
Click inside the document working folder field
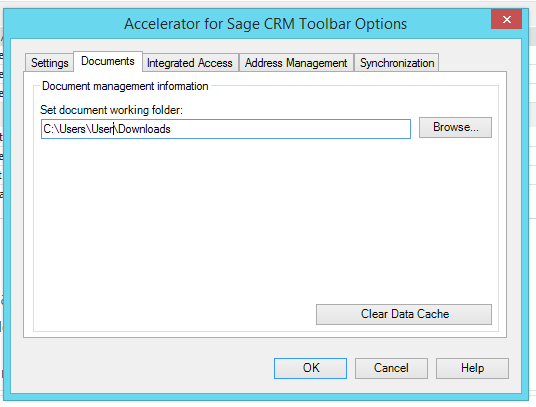pyautogui.click(x=226, y=129)
